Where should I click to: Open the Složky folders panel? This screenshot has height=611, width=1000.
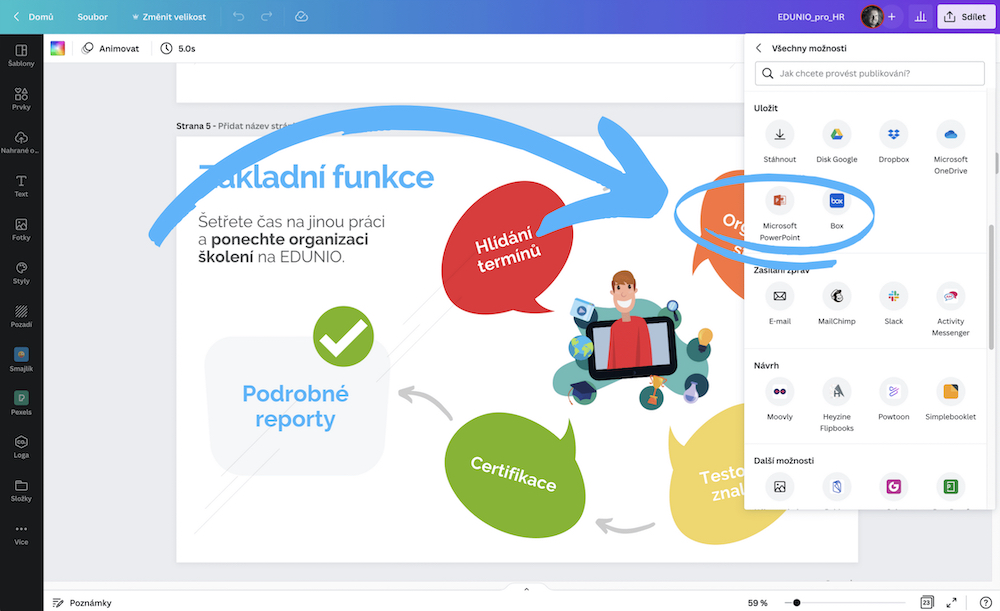coord(21,490)
